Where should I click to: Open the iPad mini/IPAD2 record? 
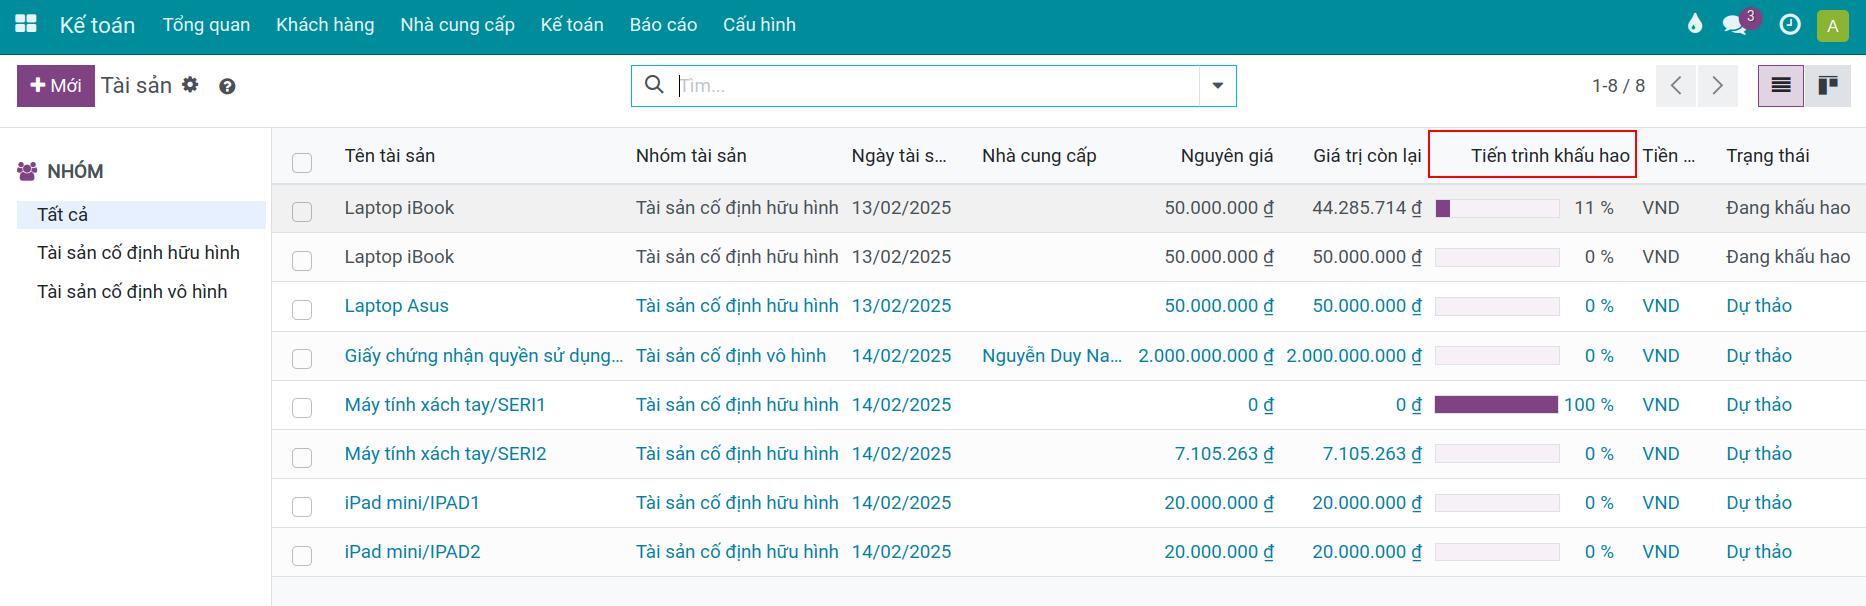tap(412, 552)
